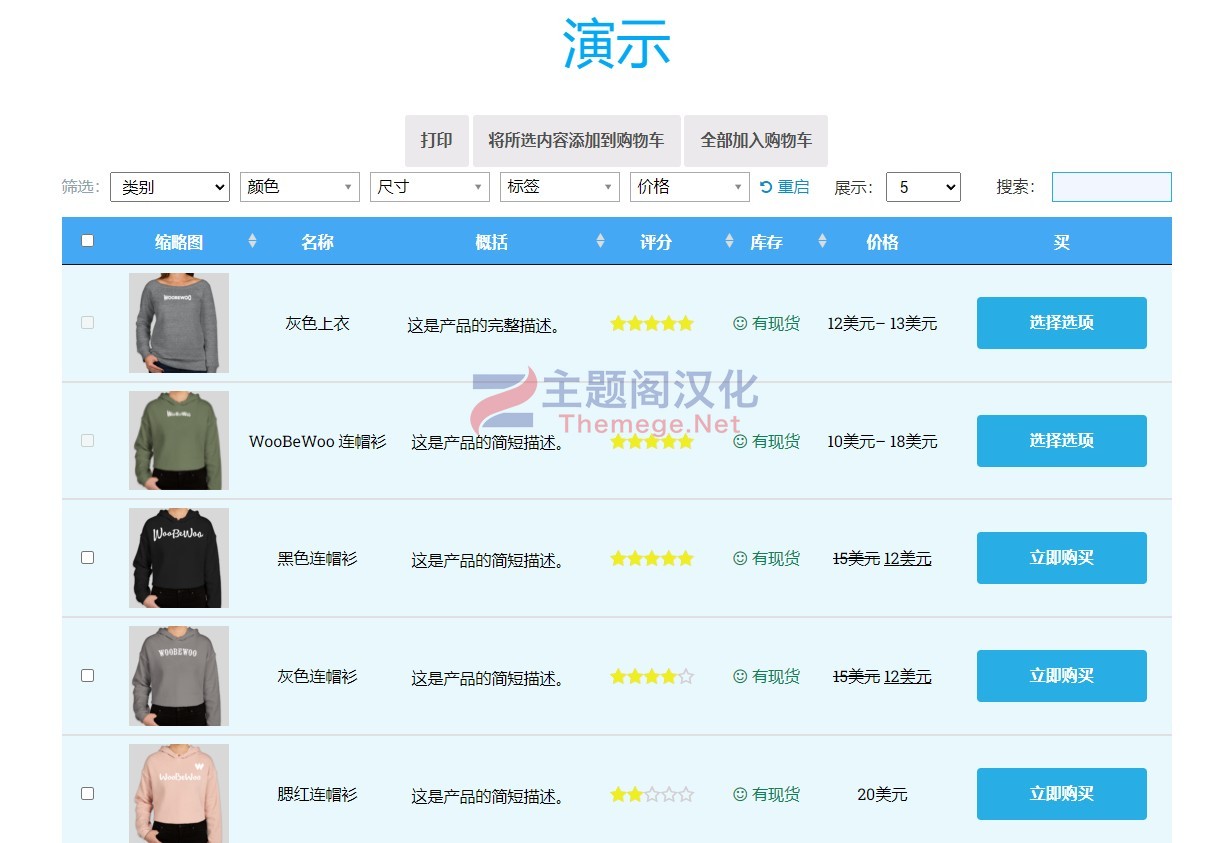Click the product name 腮红连帽衫
This screenshot has height=843, width=1231.
[x=317, y=794]
